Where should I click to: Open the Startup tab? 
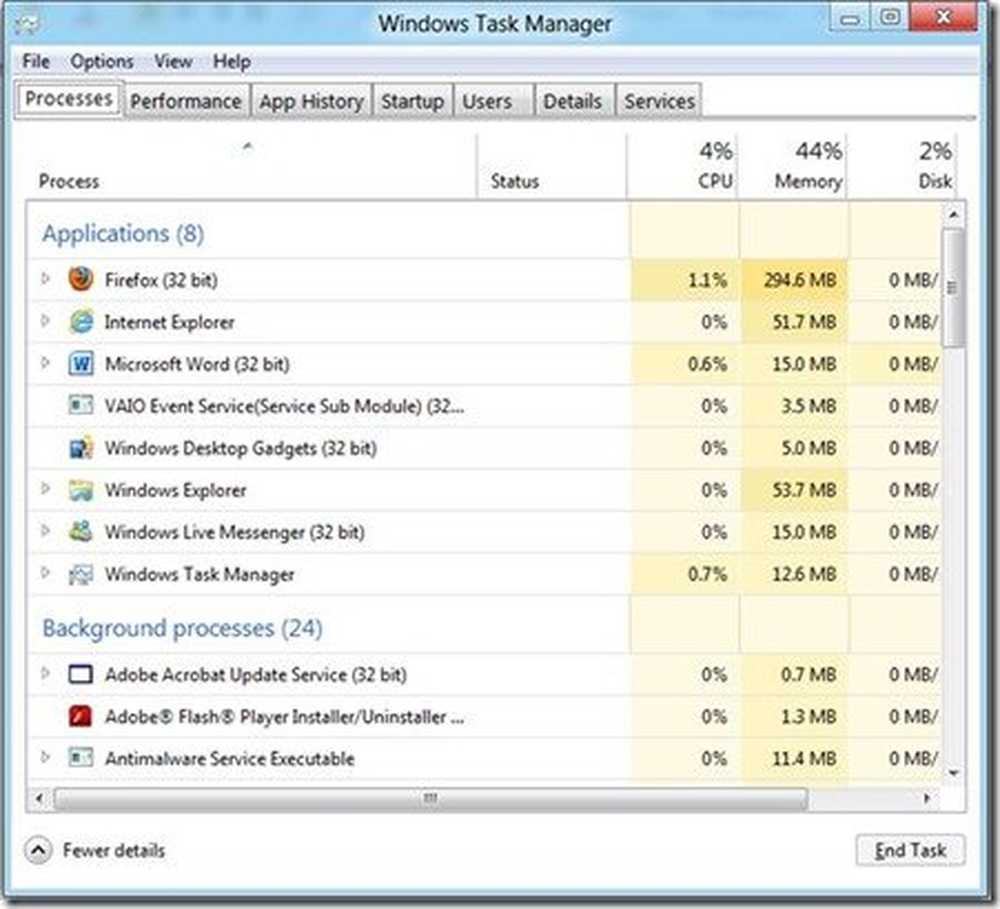(412, 101)
